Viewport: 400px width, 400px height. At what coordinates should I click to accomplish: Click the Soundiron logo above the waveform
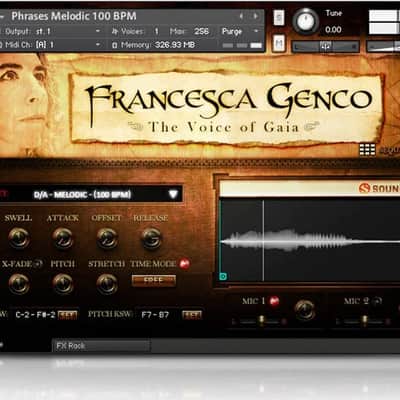click(379, 188)
